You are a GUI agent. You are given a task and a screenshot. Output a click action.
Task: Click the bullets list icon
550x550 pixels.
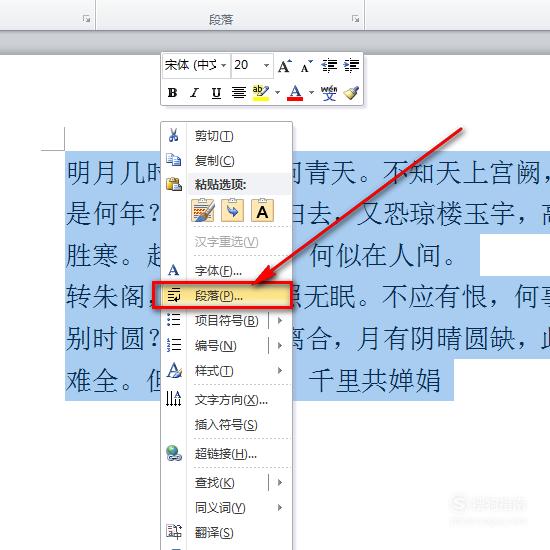click(174, 320)
